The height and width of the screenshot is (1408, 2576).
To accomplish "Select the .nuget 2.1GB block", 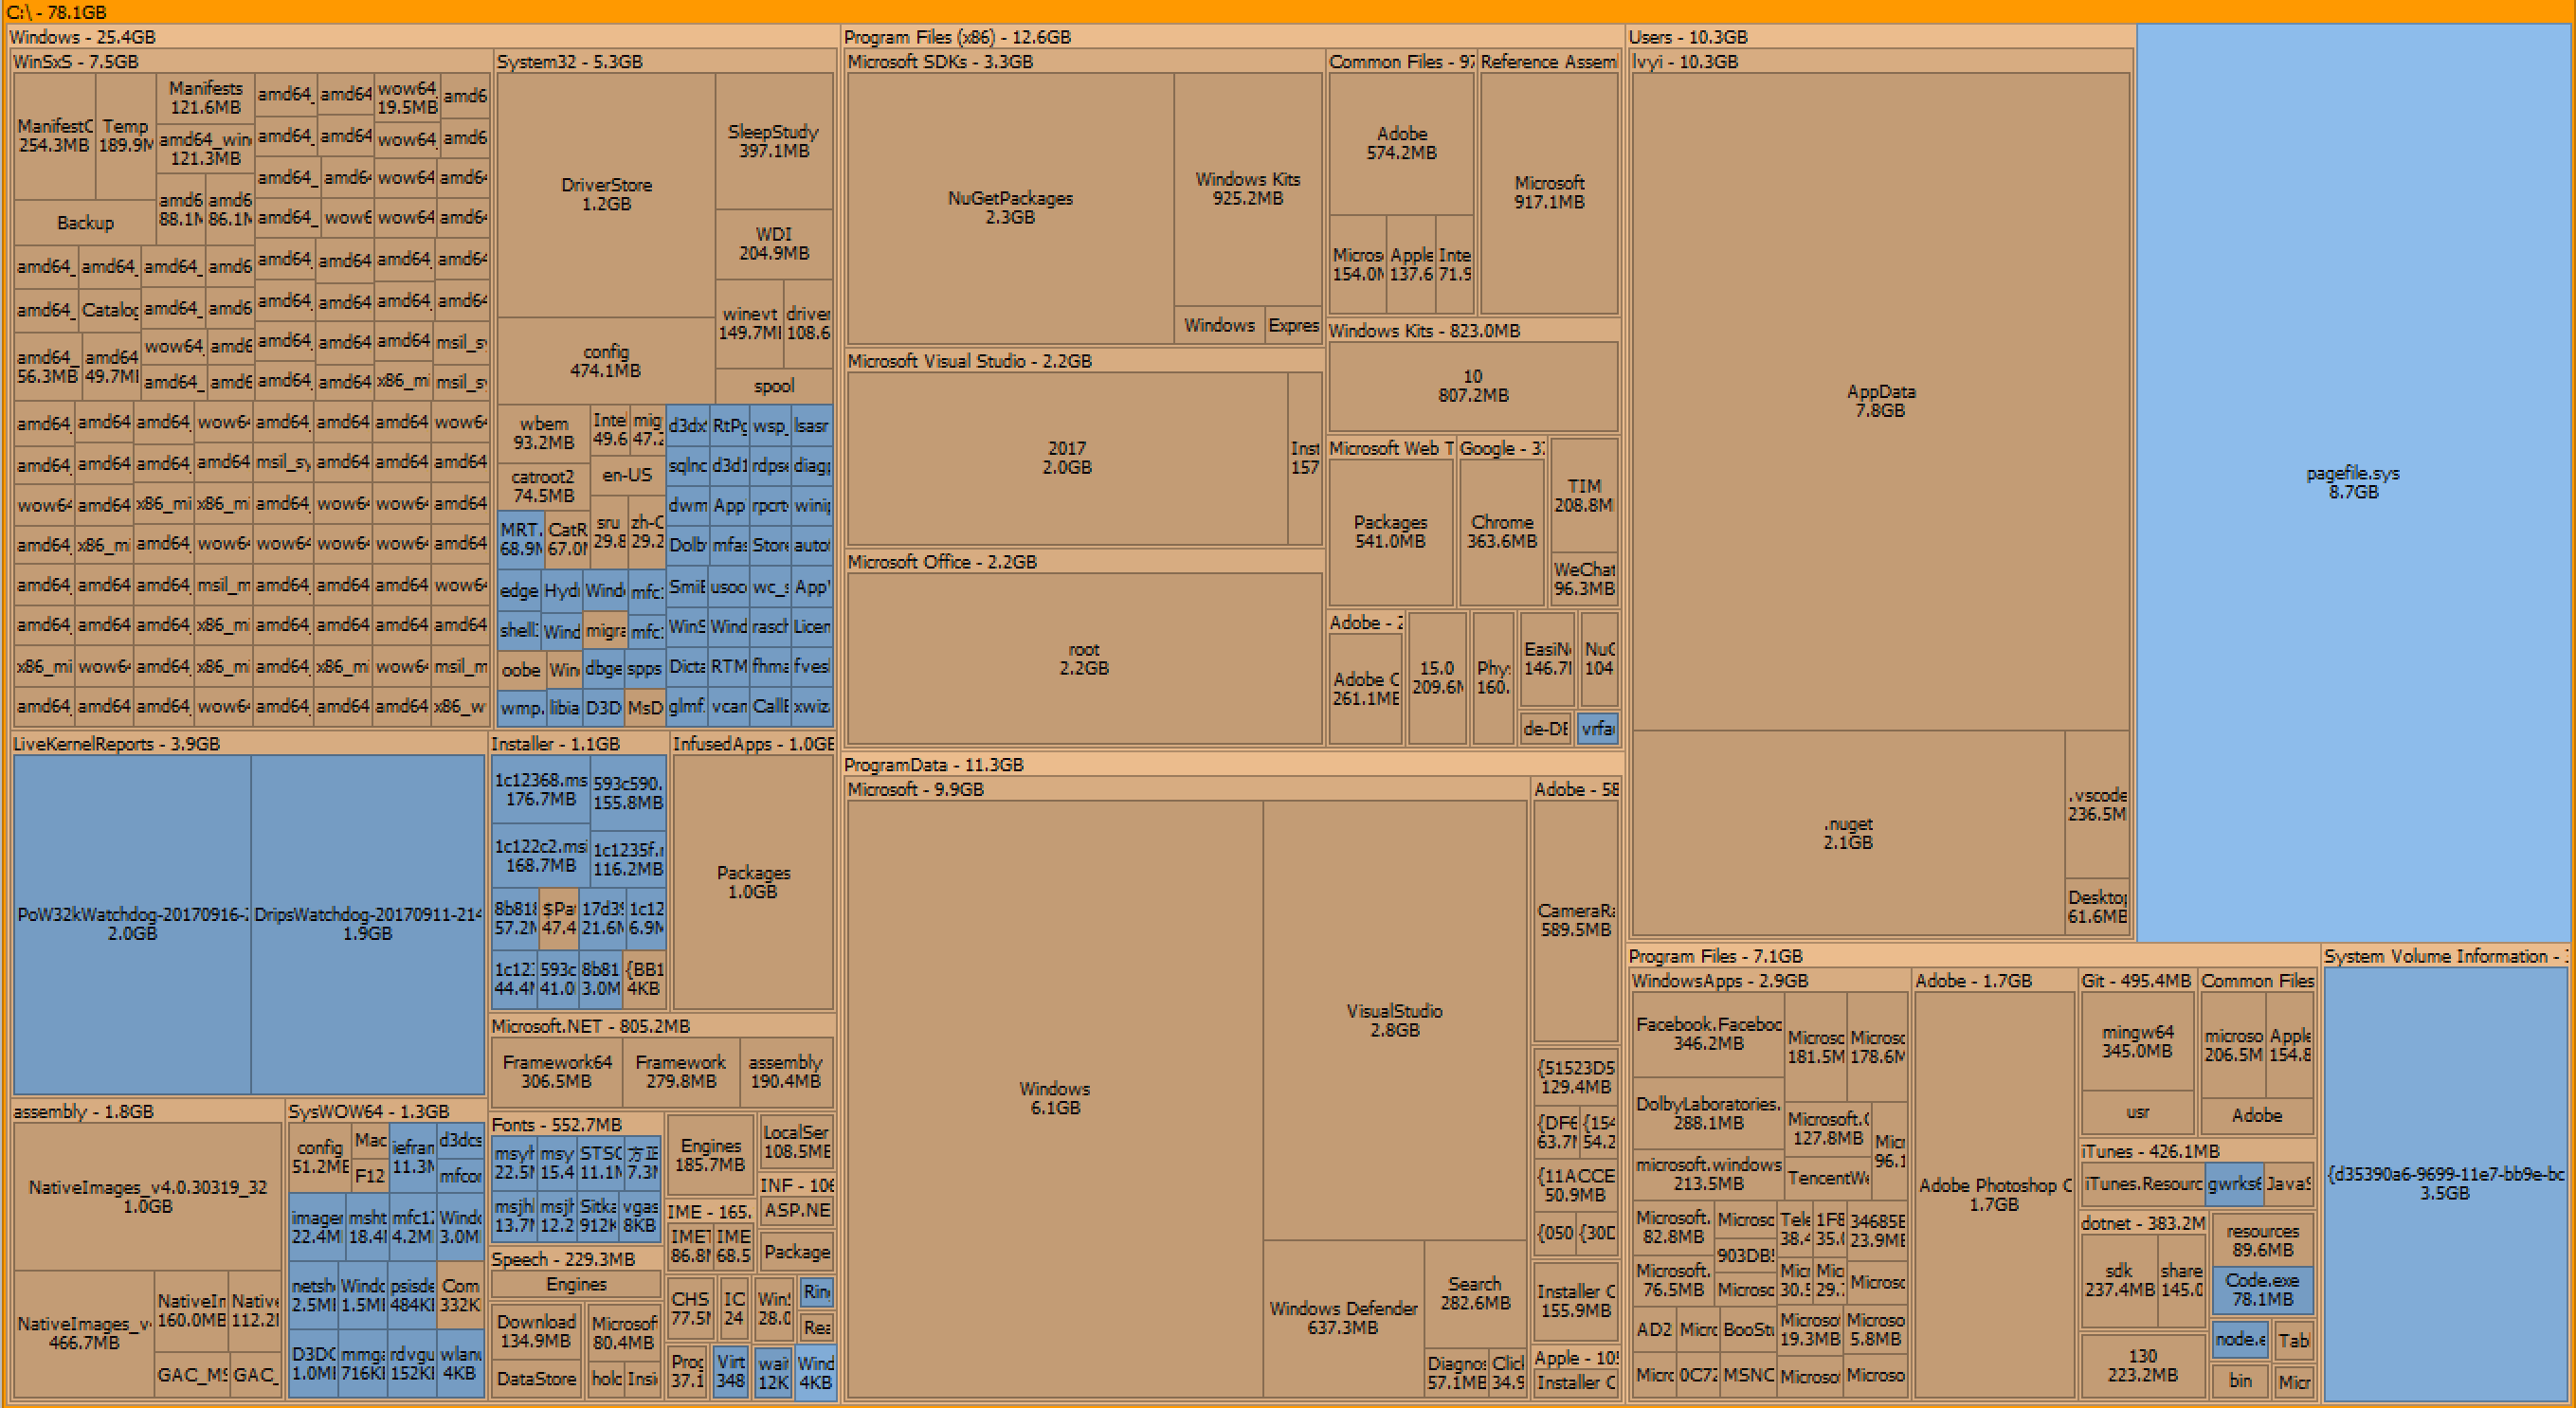I will tap(1847, 833).
